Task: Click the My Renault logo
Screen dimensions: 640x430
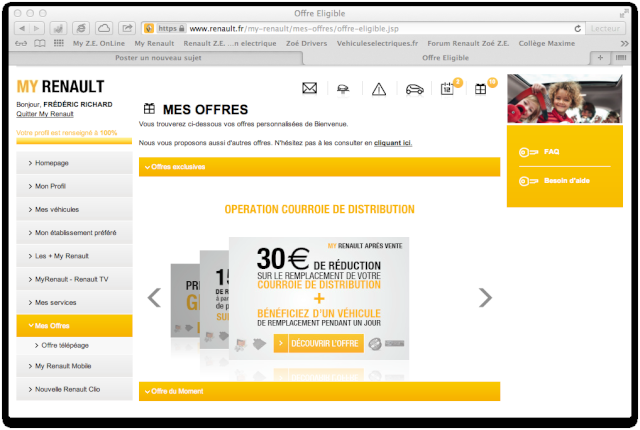Action: pyautogui.click(x=60, y=86)
